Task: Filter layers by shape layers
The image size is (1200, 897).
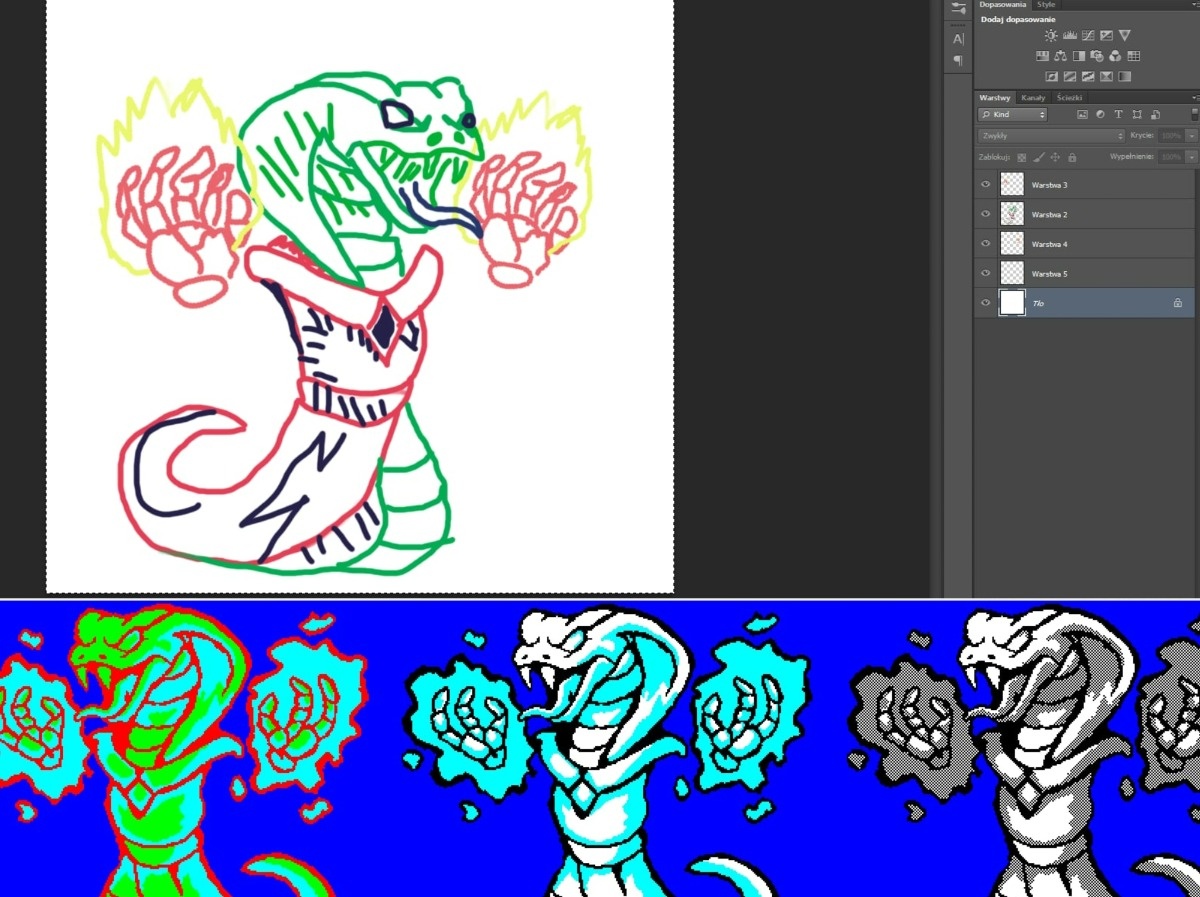Action: pyautogui.click(x=1137, y=114)
